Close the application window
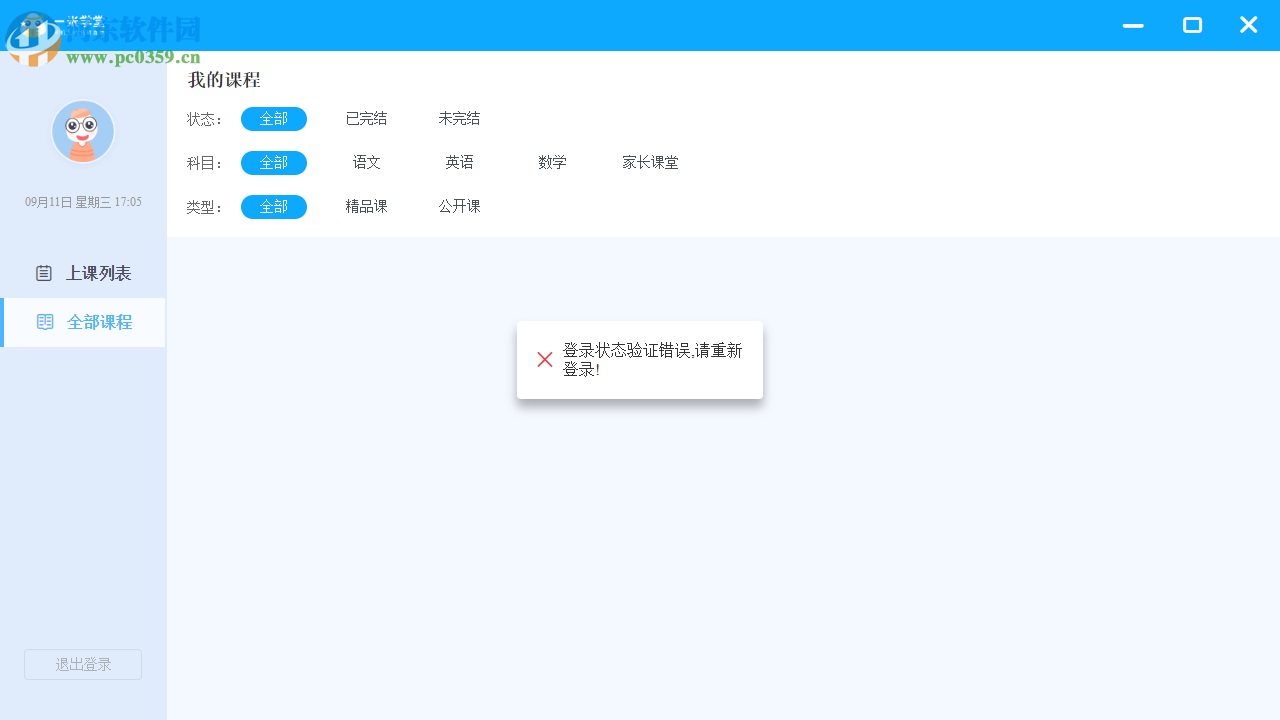Screen dimensions: 1280x720 click(x=1248, y=25)
